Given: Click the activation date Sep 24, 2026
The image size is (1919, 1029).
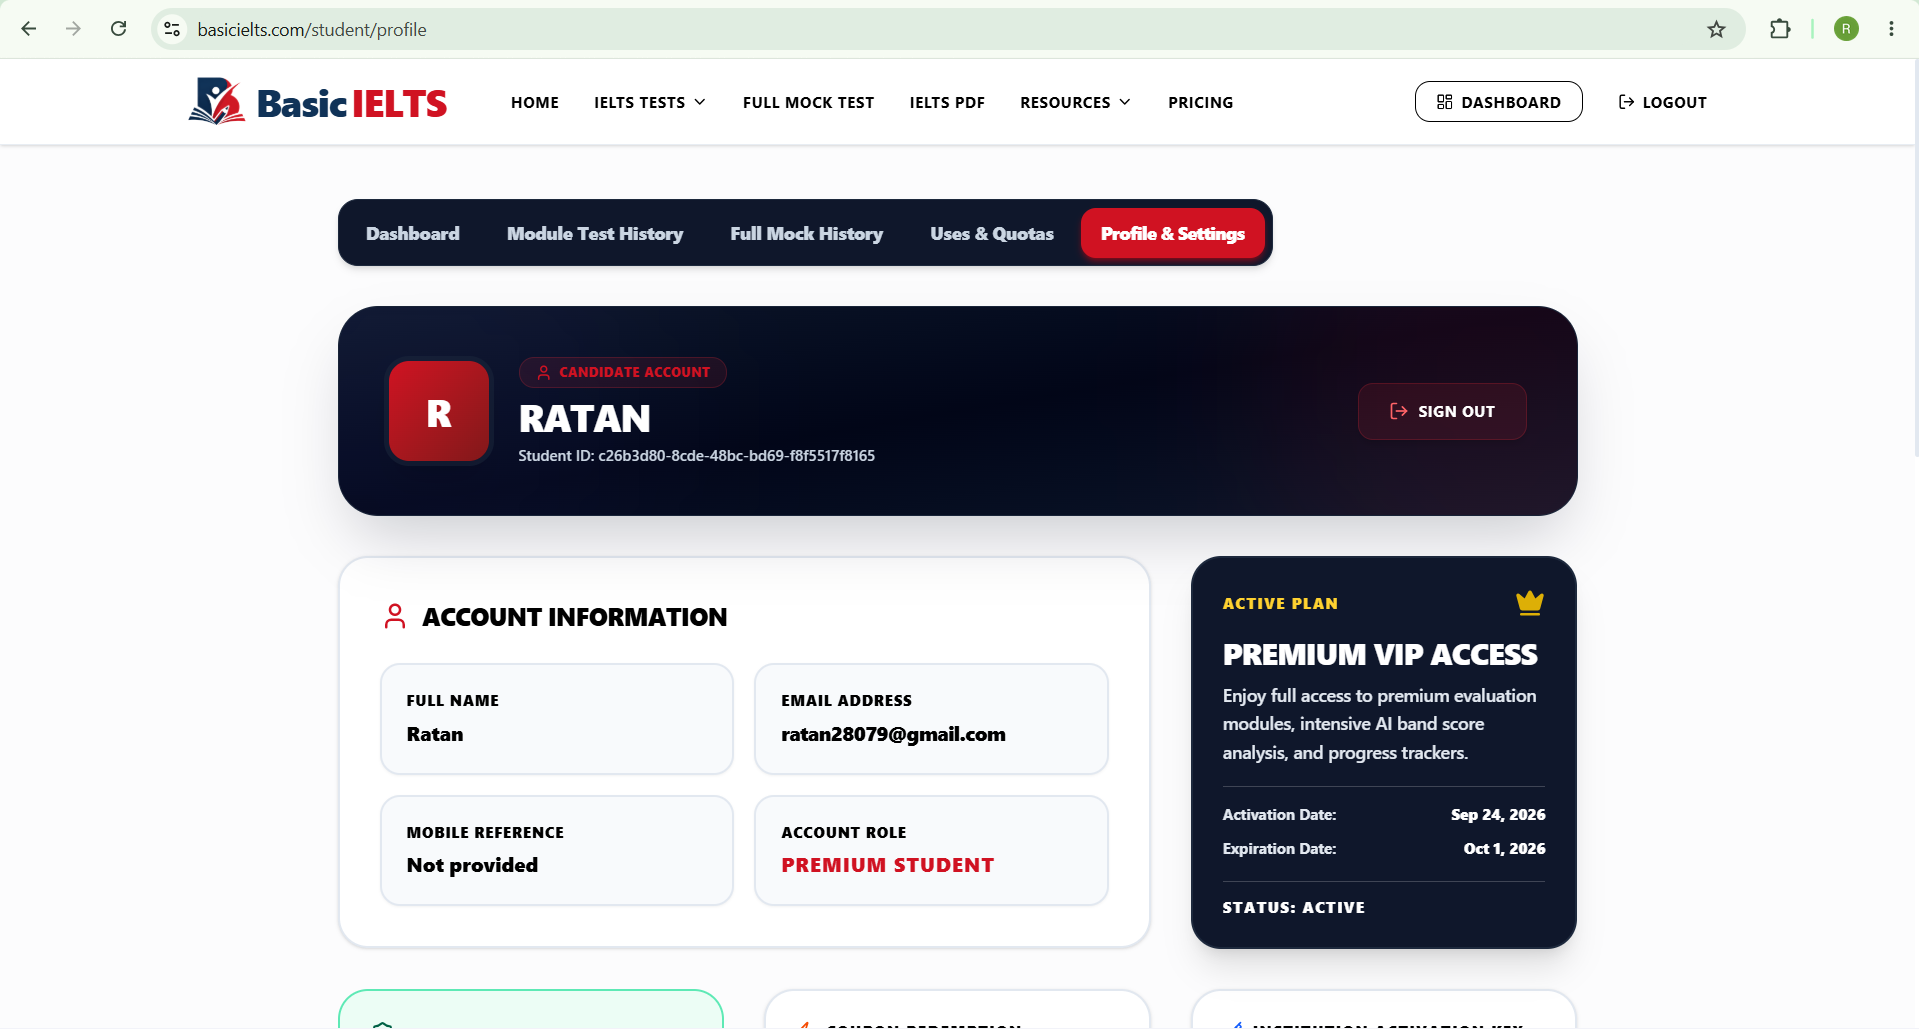Looking at the screenshot, I should point(1498,815).
